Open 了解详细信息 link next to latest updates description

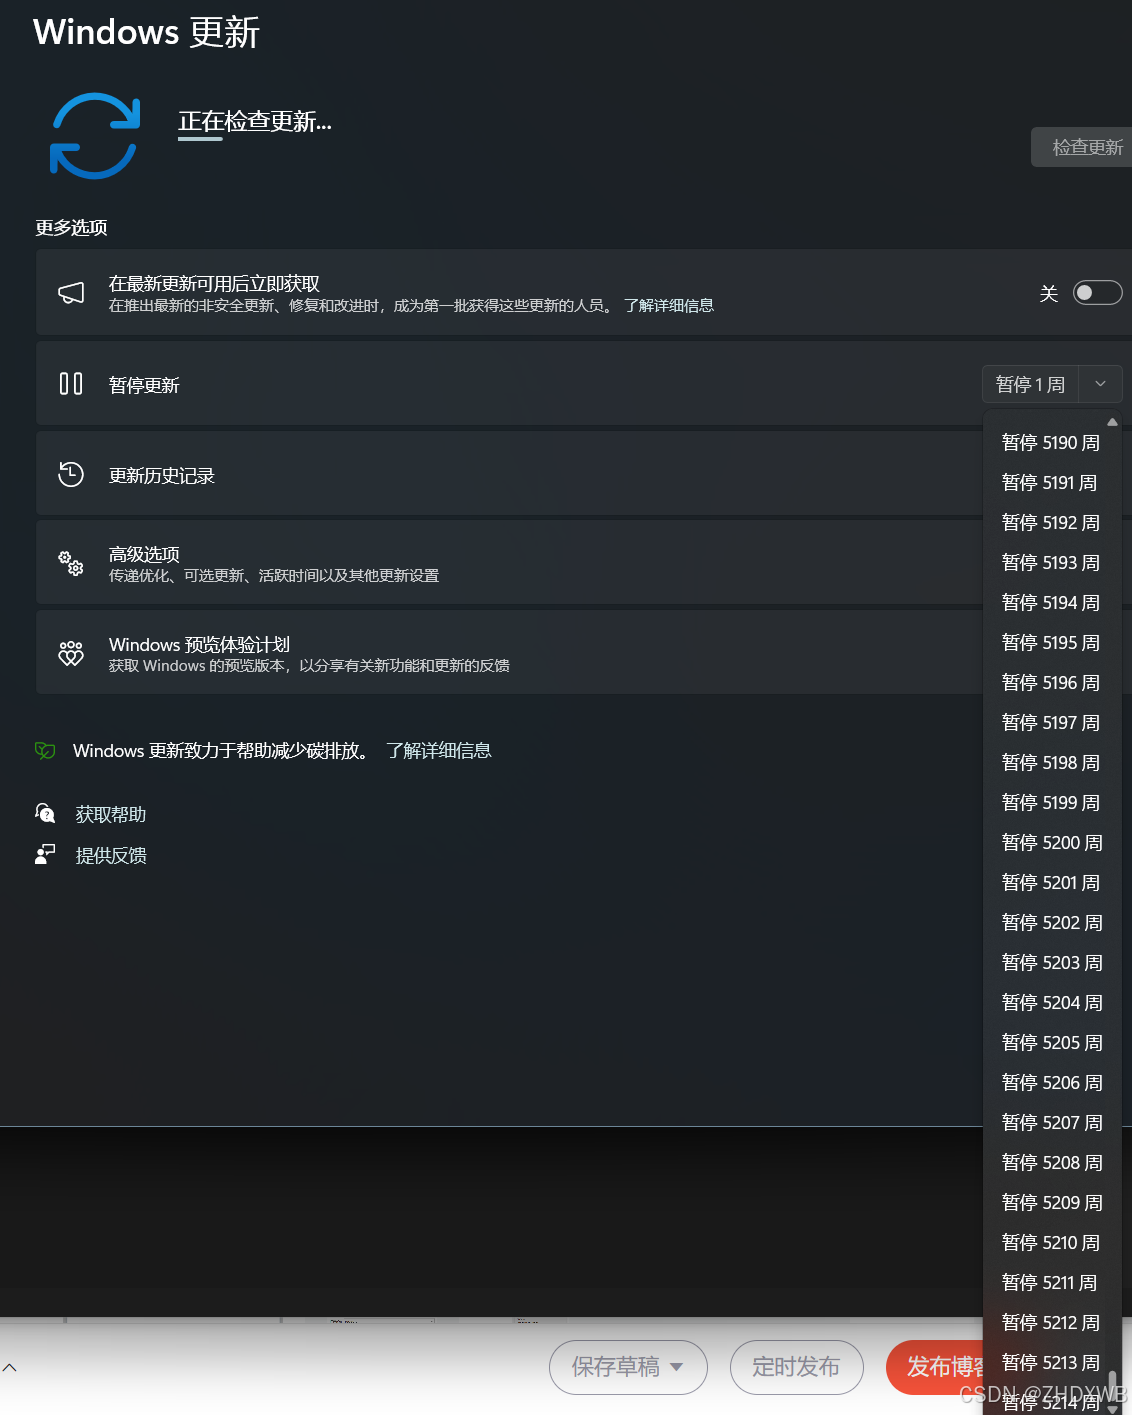click(669, 306)
